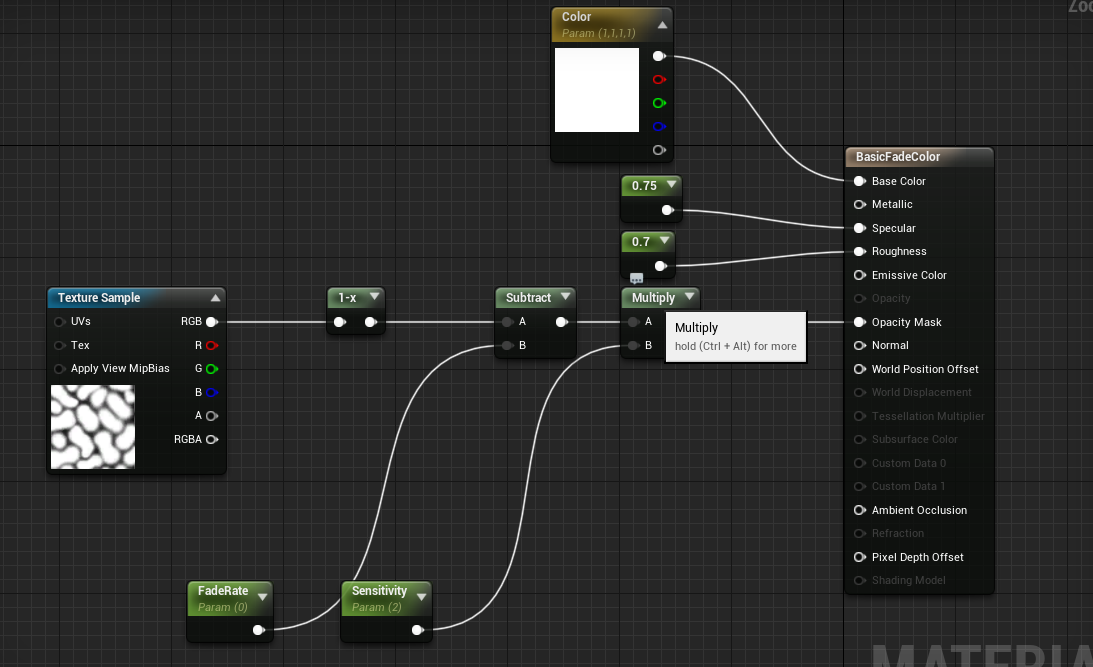Click the Emissive Color input pin
The width and height of the screenshot is (1093, 667).
point(859,275)
